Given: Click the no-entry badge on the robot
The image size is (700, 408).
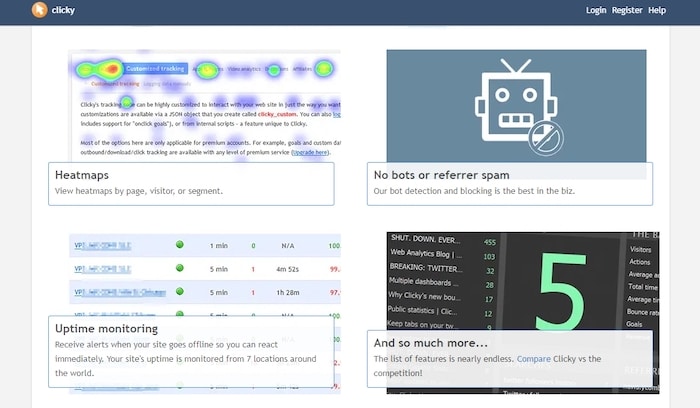Looking at the screenshot, I should click(x=546, y=138).
